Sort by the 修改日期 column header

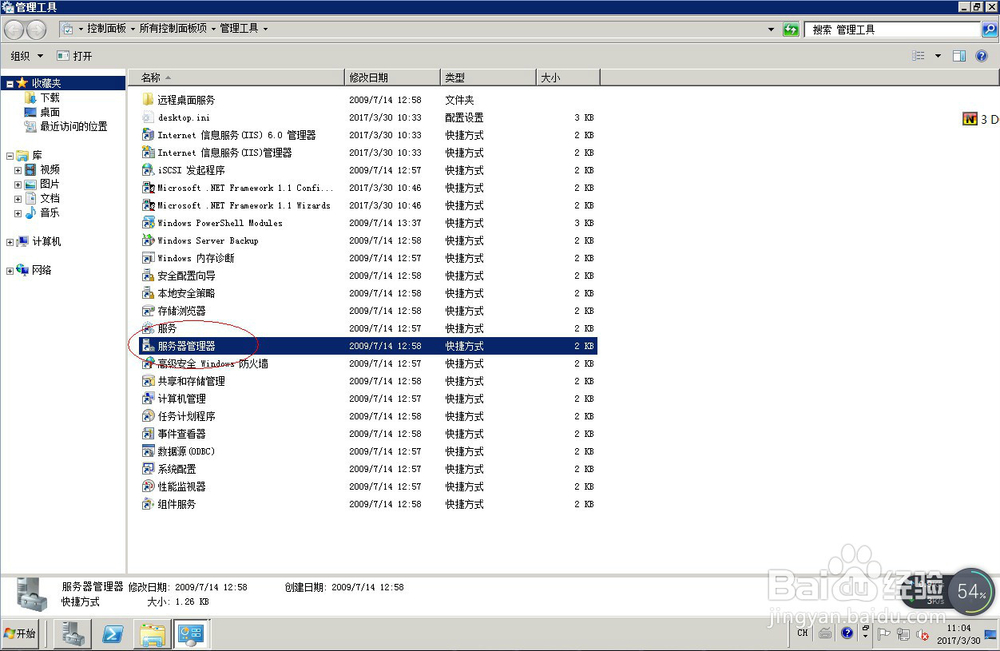[392, 77]
